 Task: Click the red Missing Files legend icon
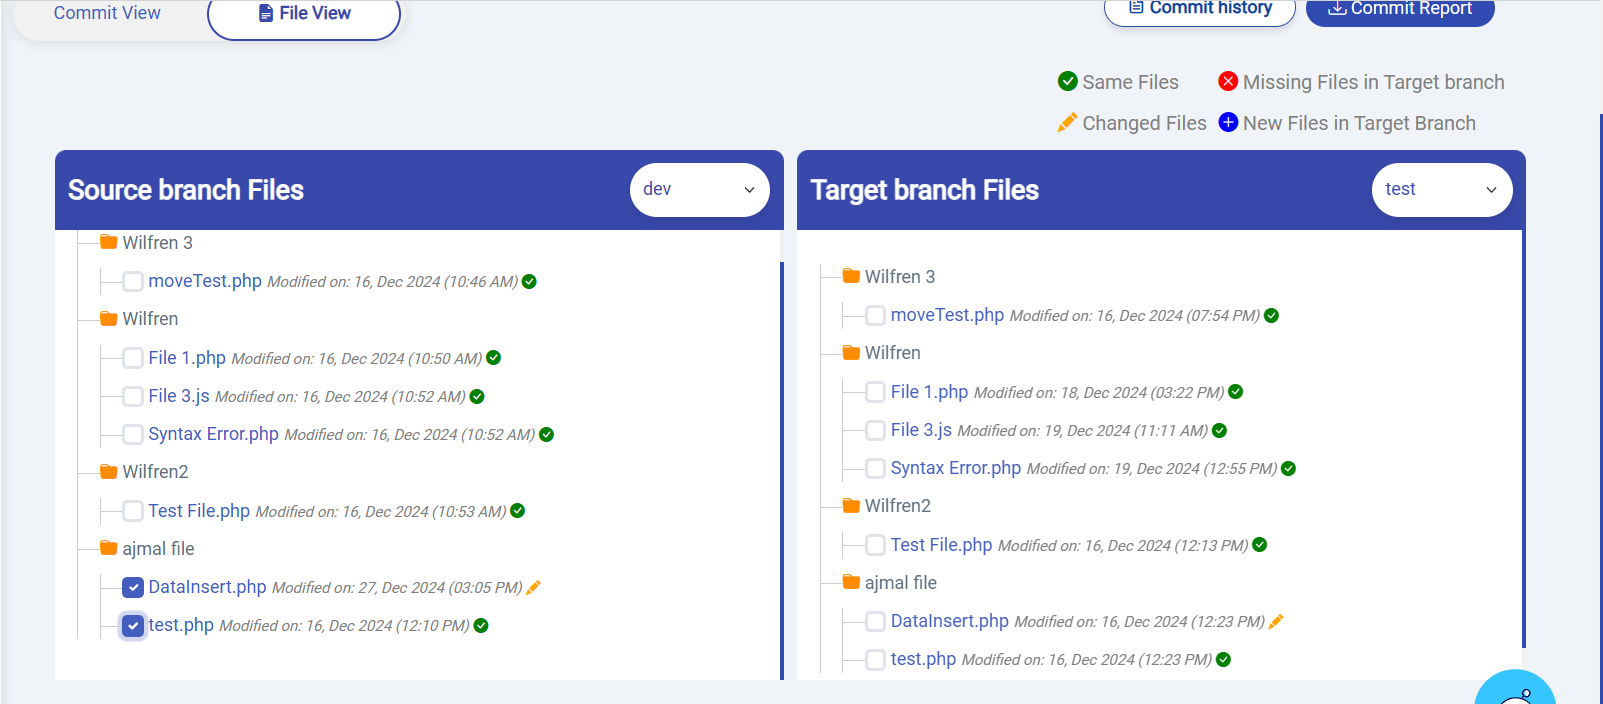click(x=1228, y=82)
